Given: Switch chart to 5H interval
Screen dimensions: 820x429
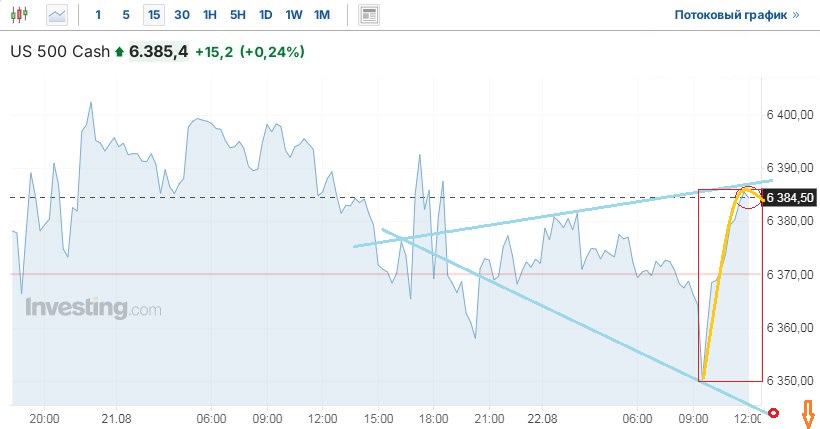Looking at the screenshot, I should coord(237,15).
